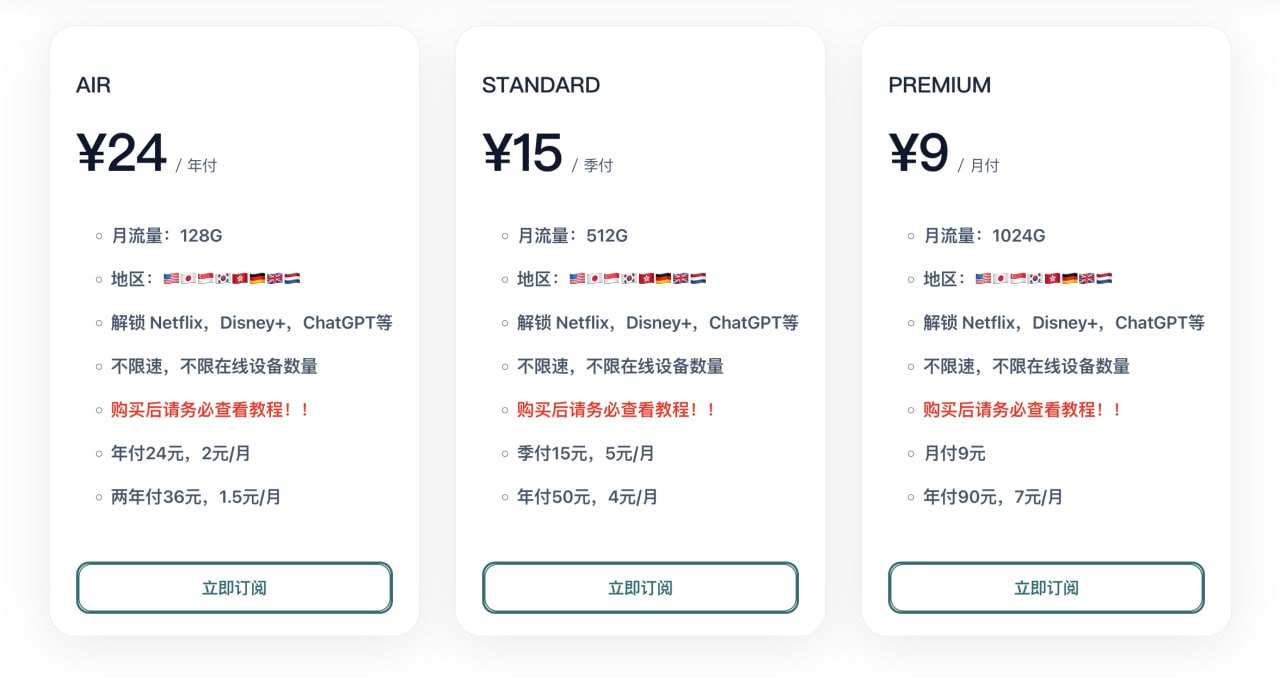Click the Hong Kong flag in STANDARD plan
Image resolution: width=1280 pixels, height=678 pixels.
(x=646, y=279)
